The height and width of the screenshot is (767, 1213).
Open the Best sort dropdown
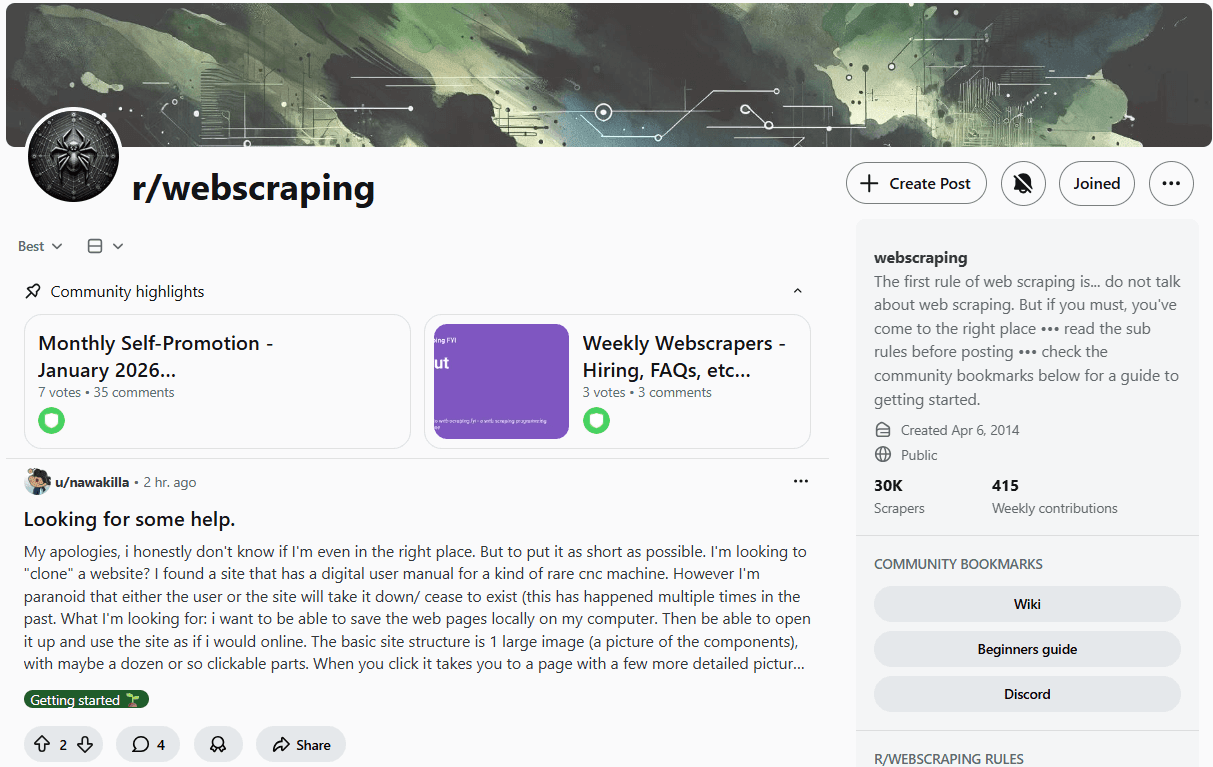(x=39, y=245)
